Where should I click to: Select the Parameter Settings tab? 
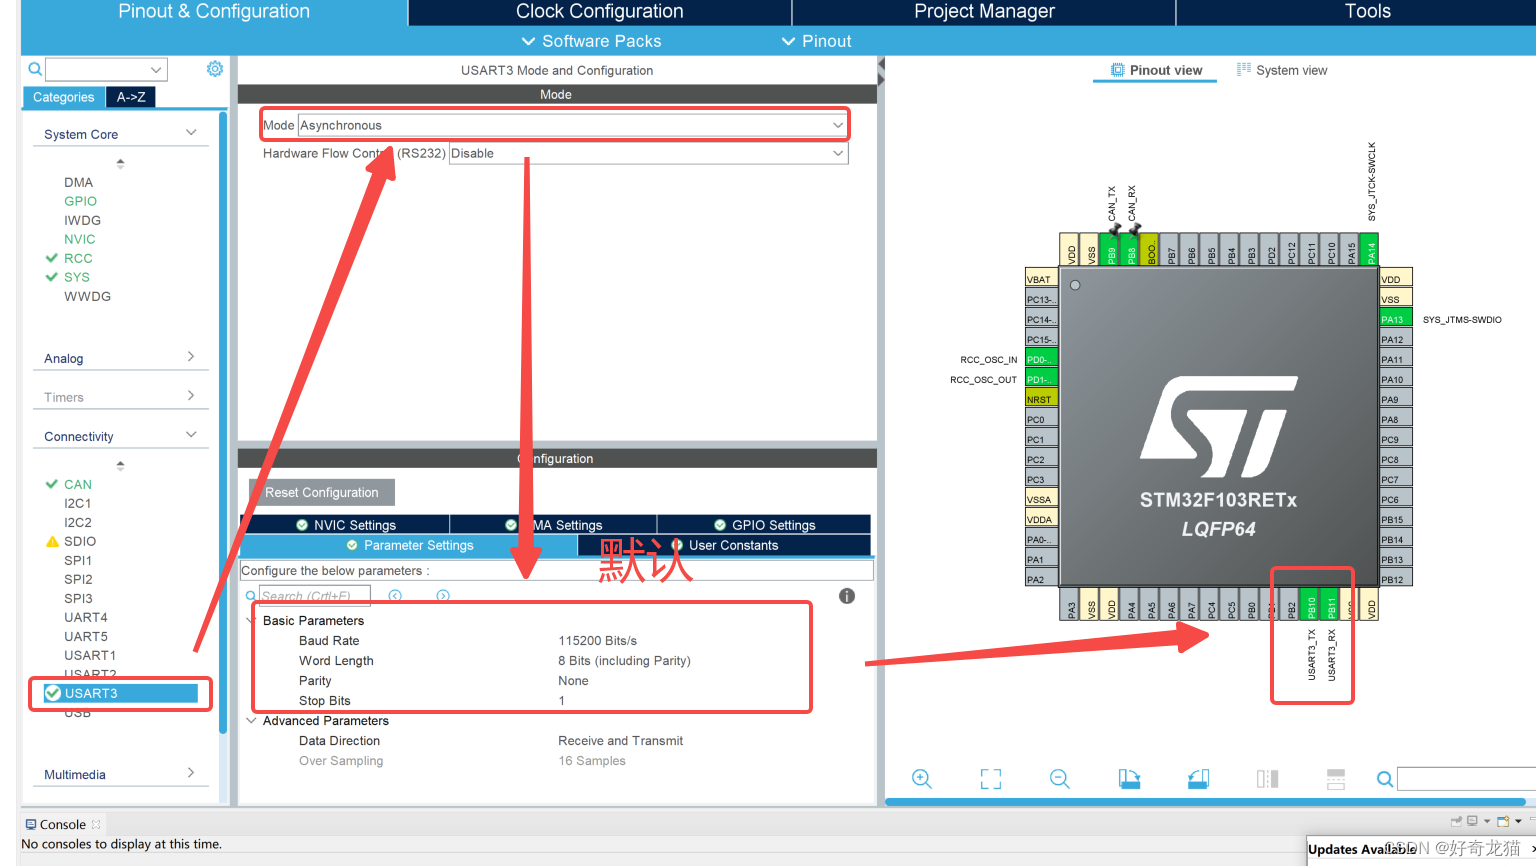click(409, 545)
